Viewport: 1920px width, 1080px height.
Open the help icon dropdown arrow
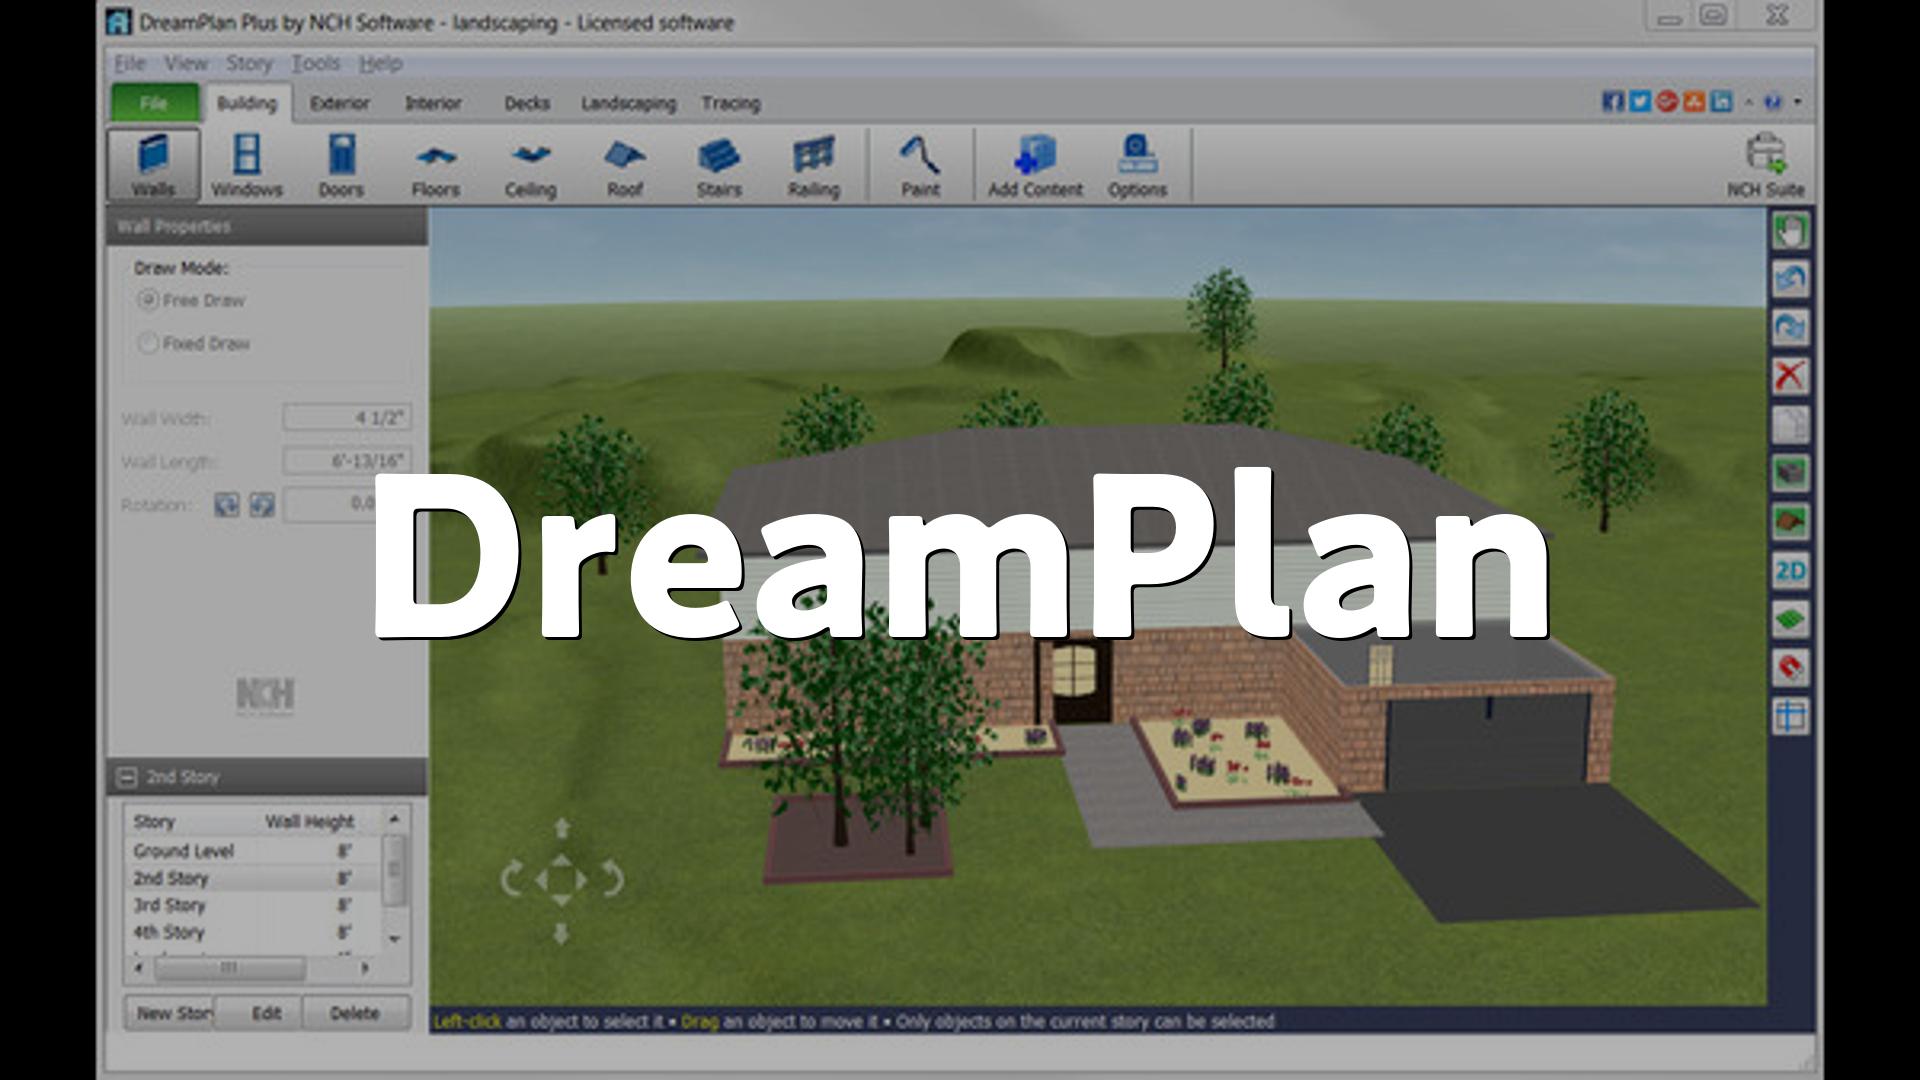1798,102
